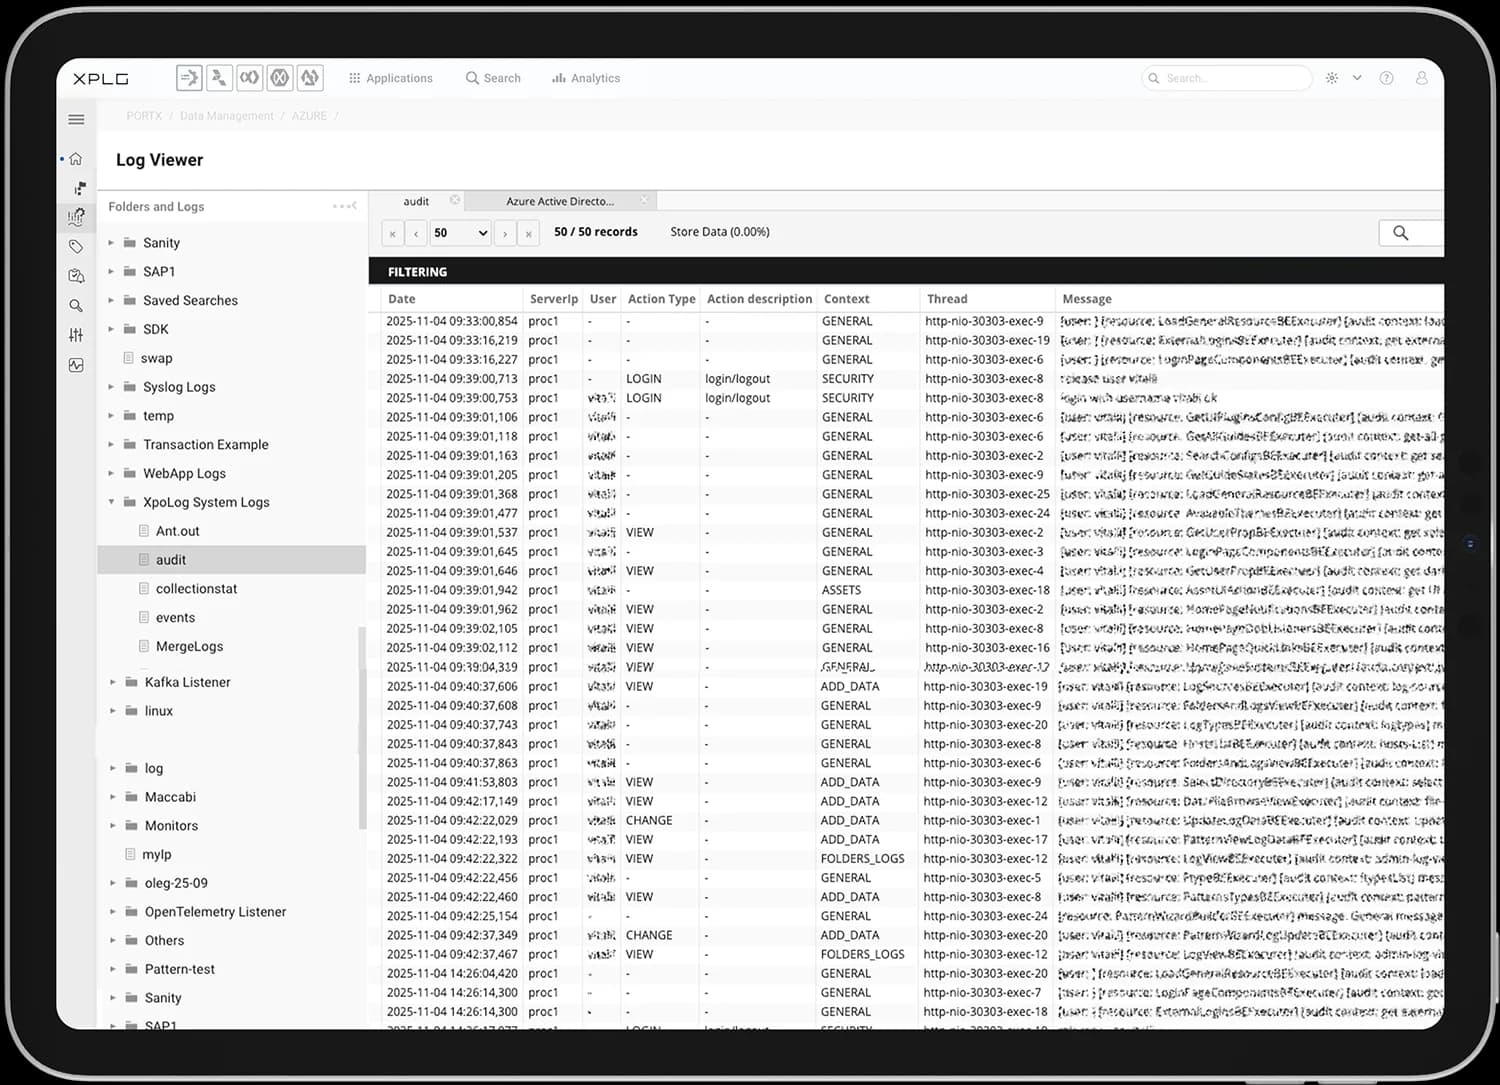The width and height of the screenshot is (1500, 1085).
Task: Collapse the XpoLog System Logs folder
Action: (111, 502)
